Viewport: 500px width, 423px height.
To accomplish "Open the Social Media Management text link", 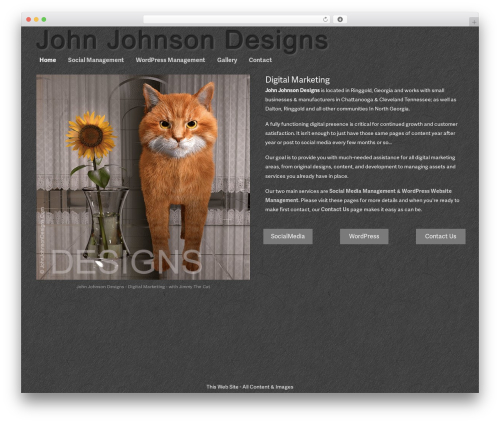I will pyautogui.click(x=362, y=191).
